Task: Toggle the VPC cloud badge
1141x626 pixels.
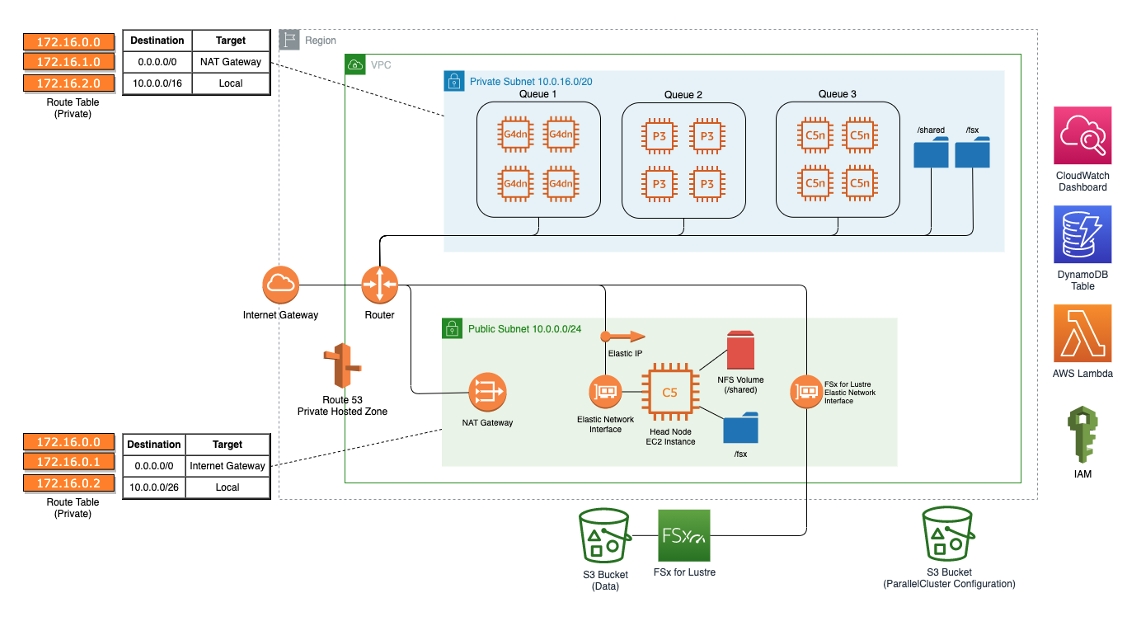Action: pos(355,63)
